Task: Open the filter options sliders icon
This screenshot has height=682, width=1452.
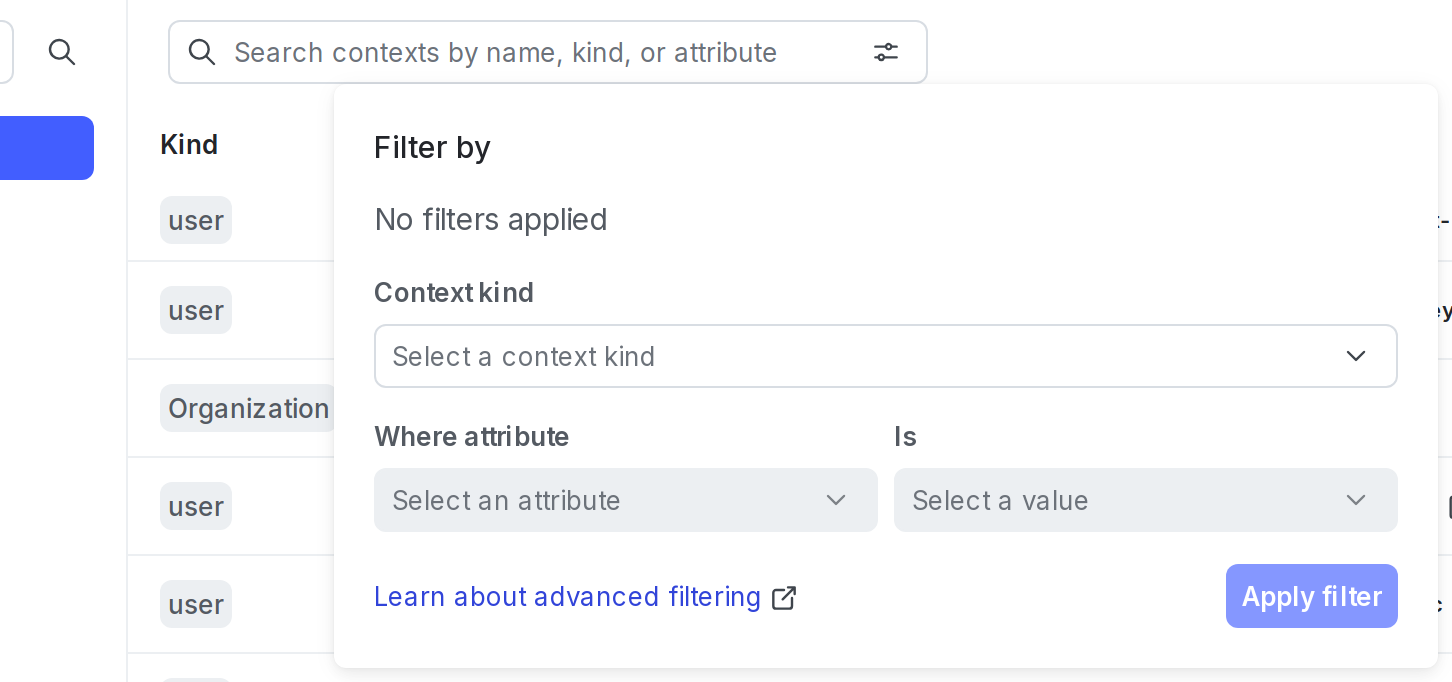Action: 886,52
